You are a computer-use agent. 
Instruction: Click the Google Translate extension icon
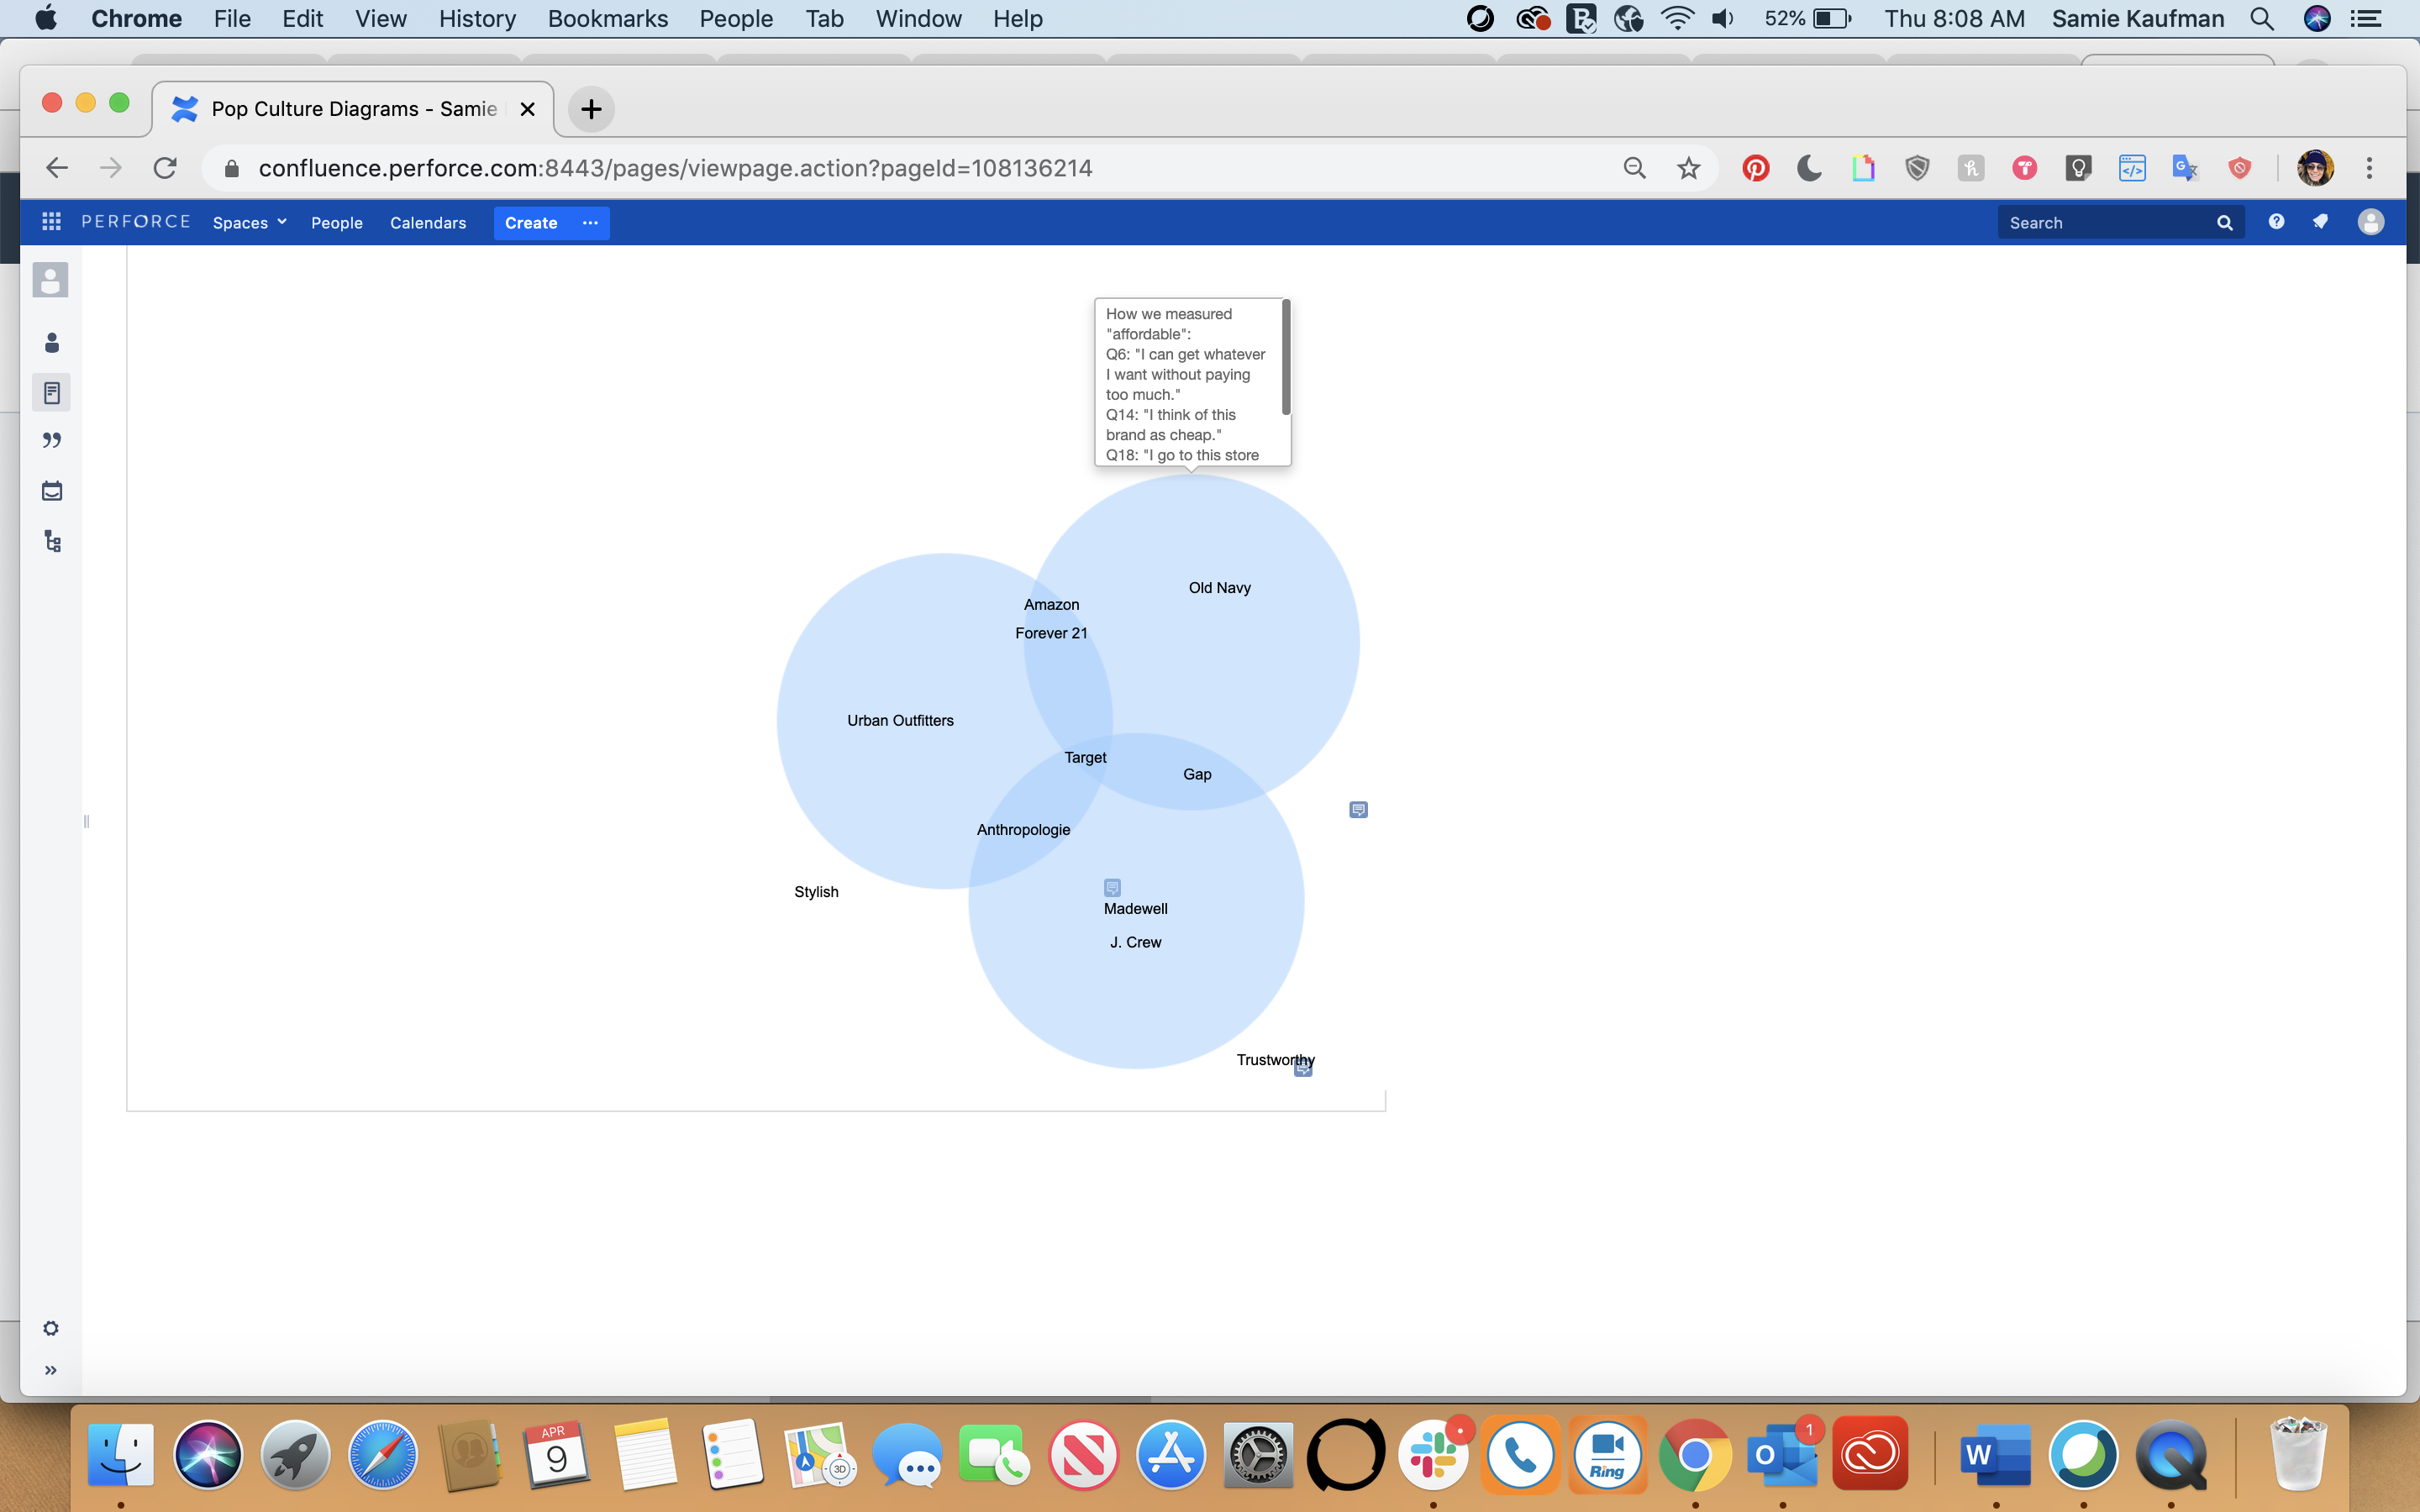(x=2185, y=168)
